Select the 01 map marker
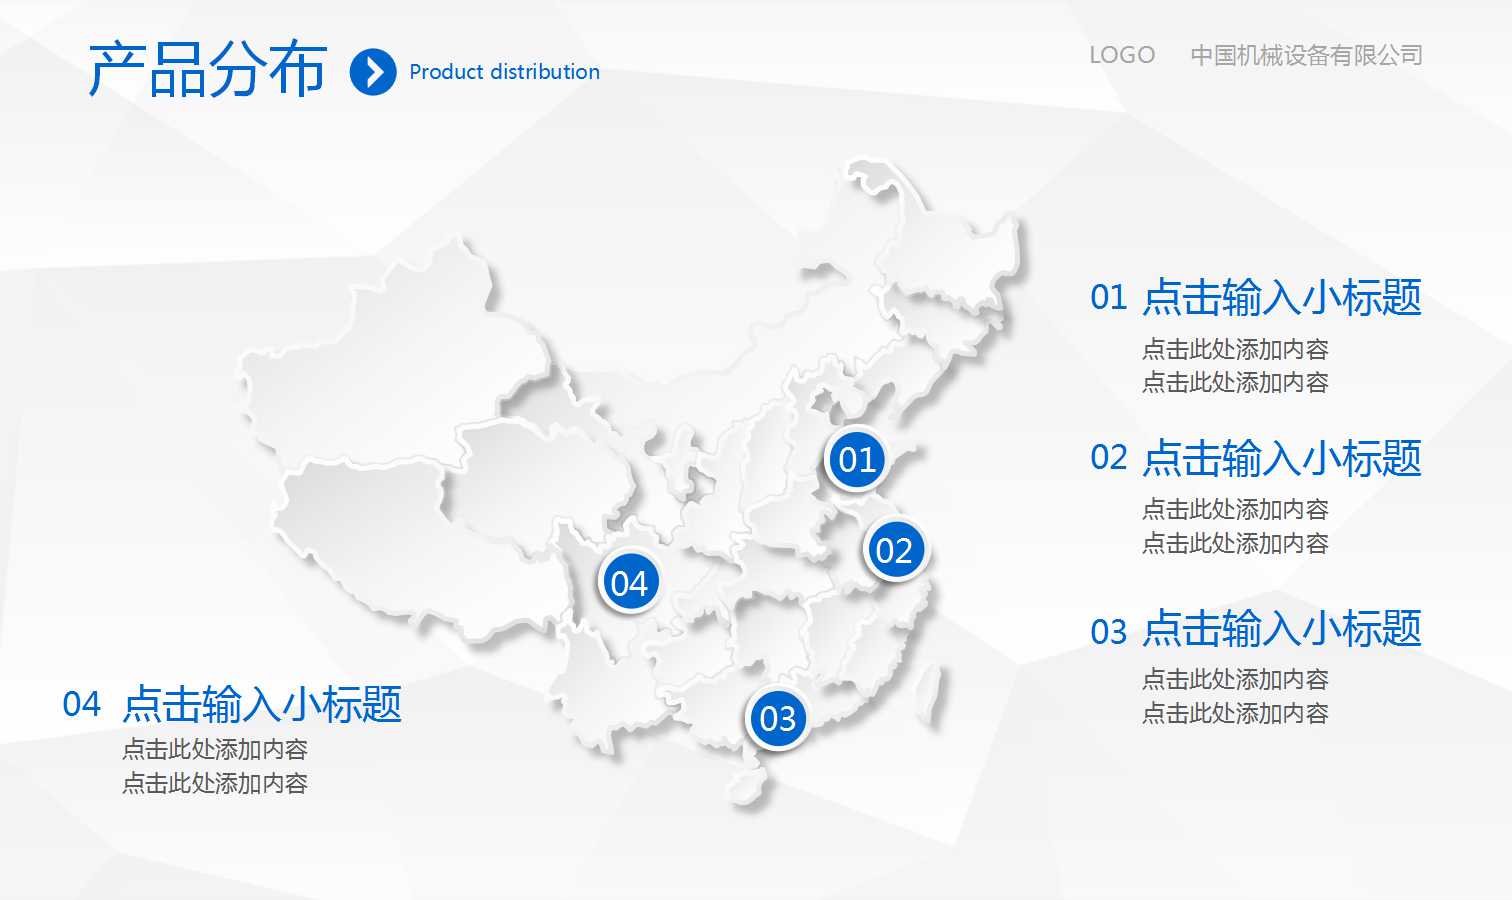 pyautogui.click(x=856, y=460)
